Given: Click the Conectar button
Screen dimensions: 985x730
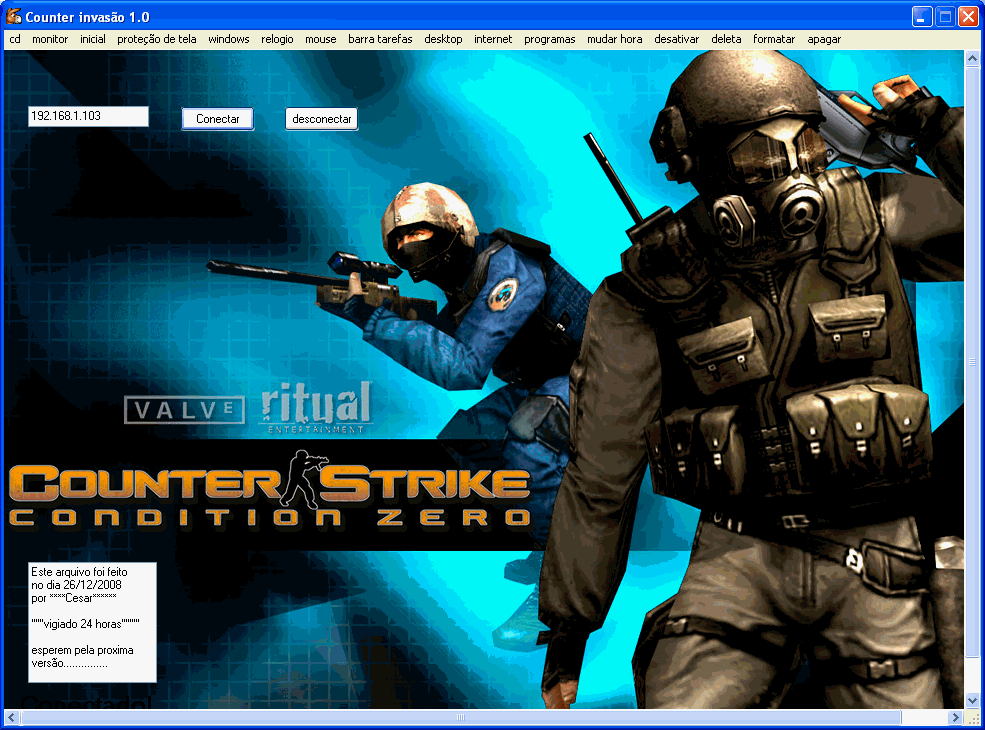Looking at the screenshot, I should (217, 118).
